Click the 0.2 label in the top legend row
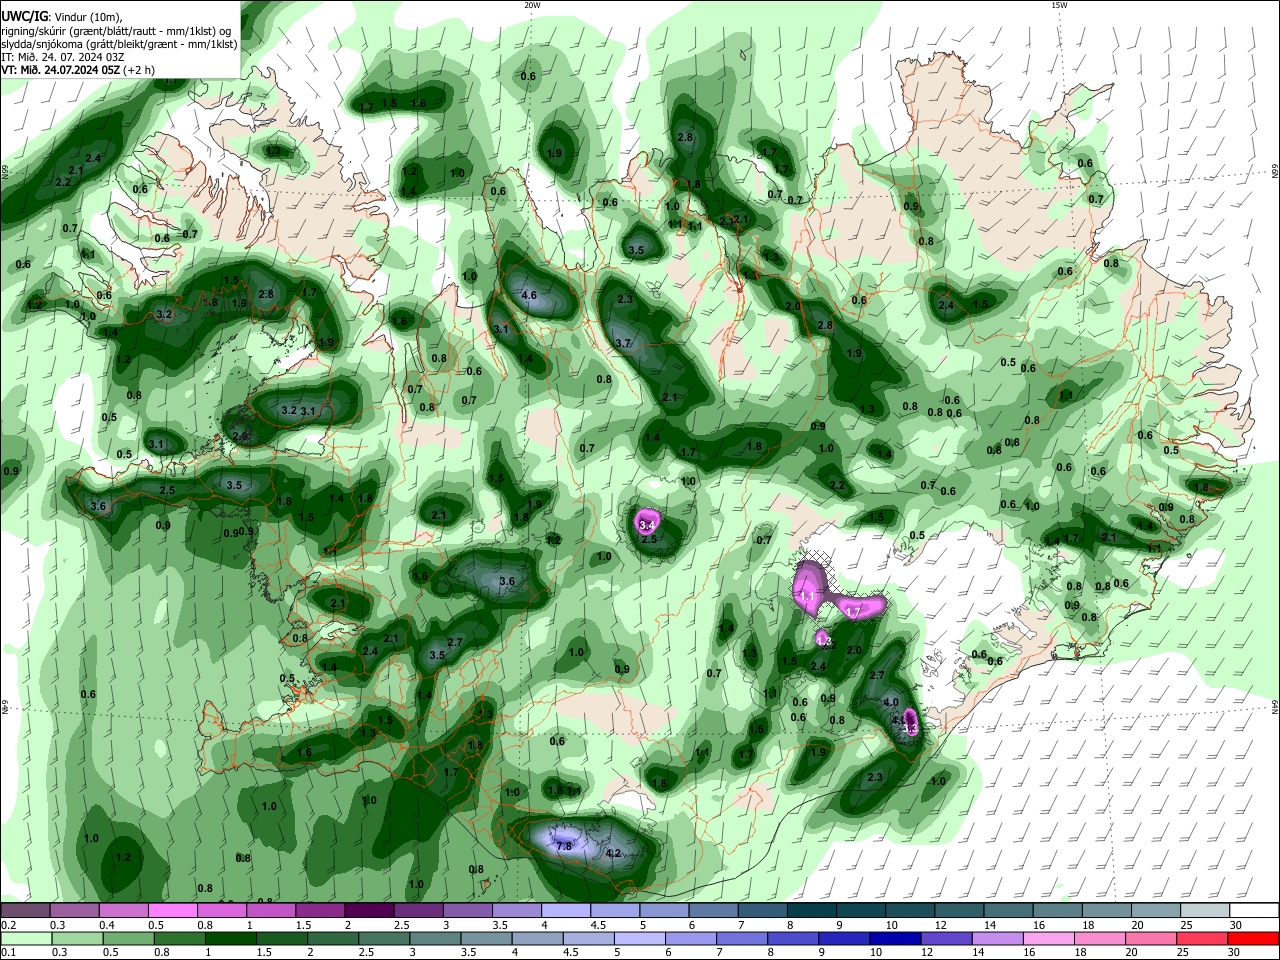 click(x=9, y=925)
